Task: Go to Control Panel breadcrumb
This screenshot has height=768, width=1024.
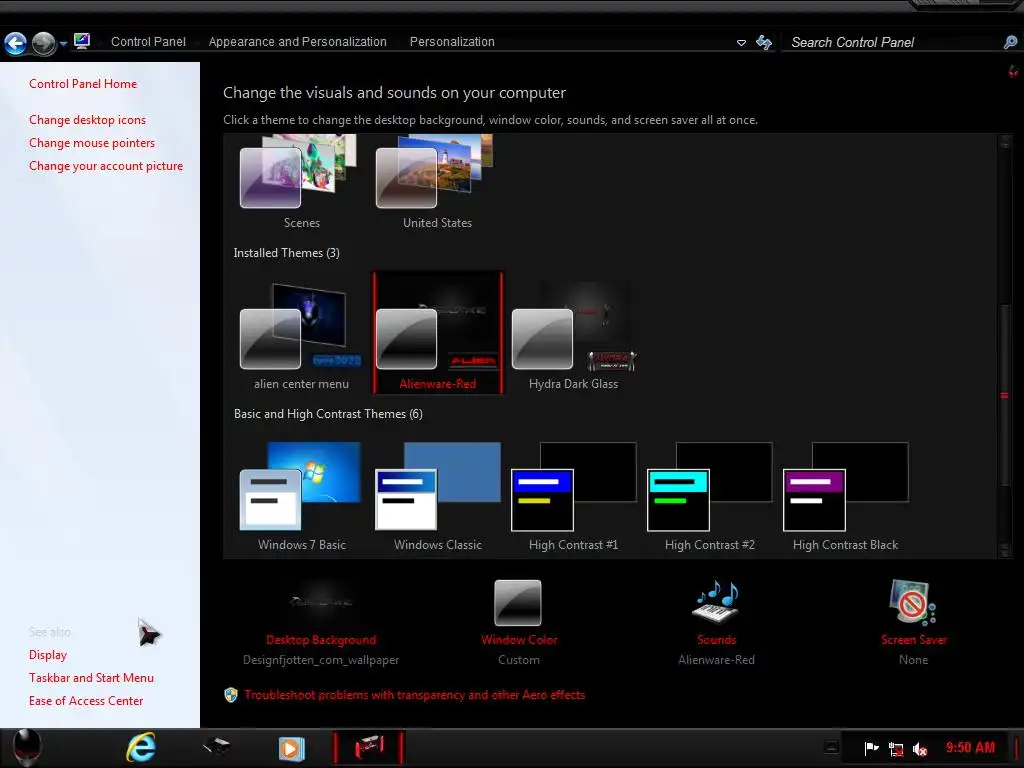Action: coord(148,42)
